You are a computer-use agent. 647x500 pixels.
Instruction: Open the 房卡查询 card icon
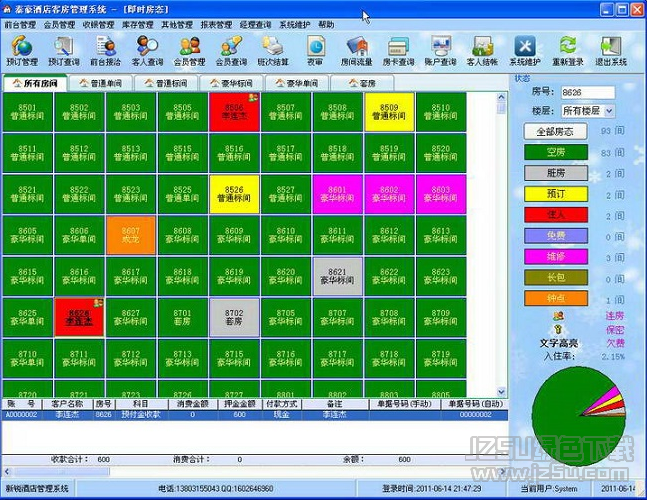[x=398, y=51]
